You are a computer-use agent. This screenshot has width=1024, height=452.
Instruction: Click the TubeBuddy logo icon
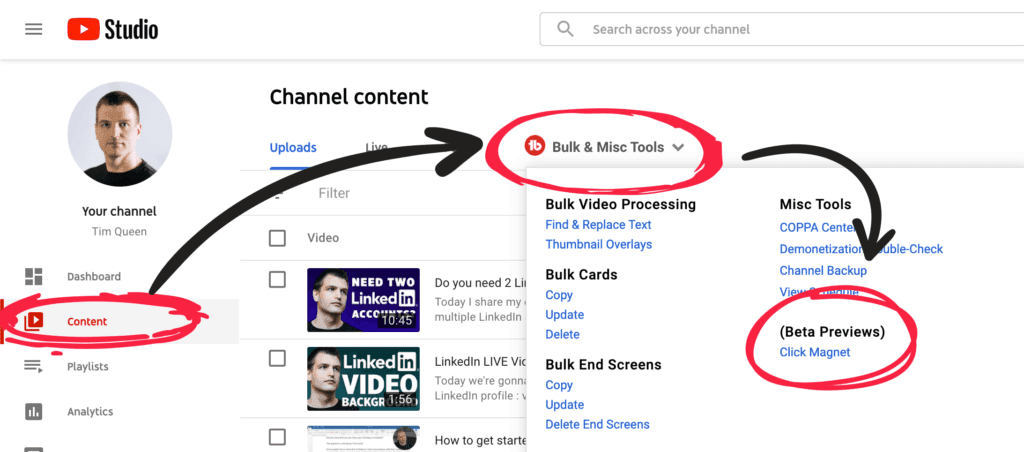[535, 147]
